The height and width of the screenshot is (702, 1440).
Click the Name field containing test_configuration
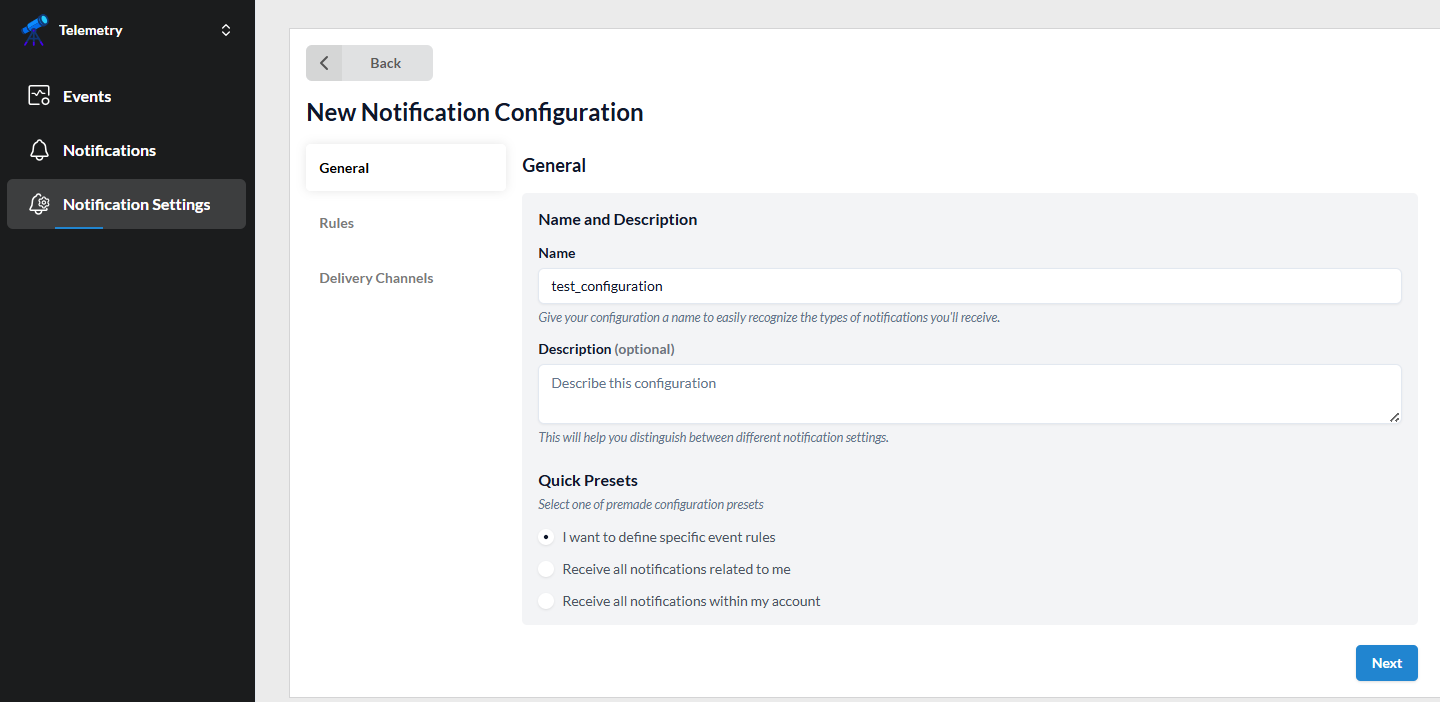point(969,286)
